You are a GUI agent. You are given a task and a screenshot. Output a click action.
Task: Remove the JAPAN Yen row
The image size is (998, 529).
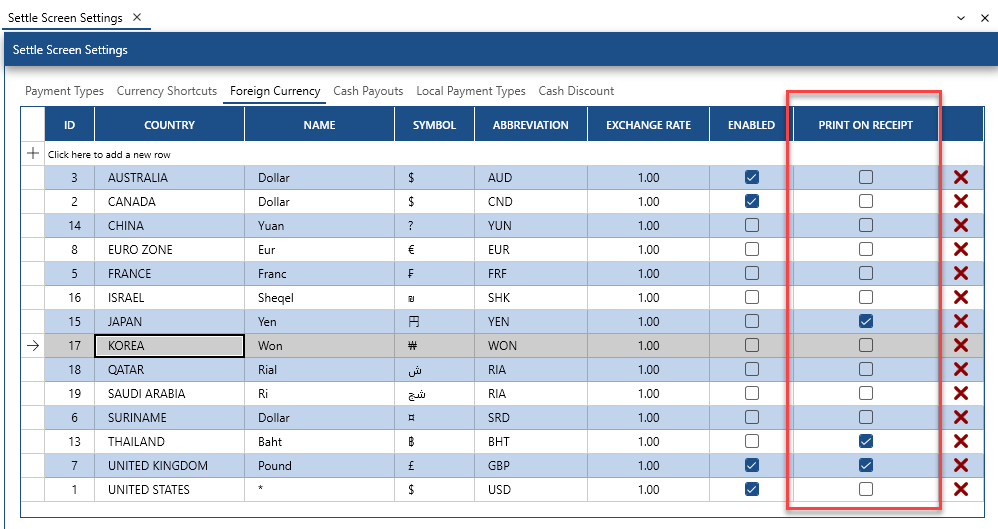[961, 321]
